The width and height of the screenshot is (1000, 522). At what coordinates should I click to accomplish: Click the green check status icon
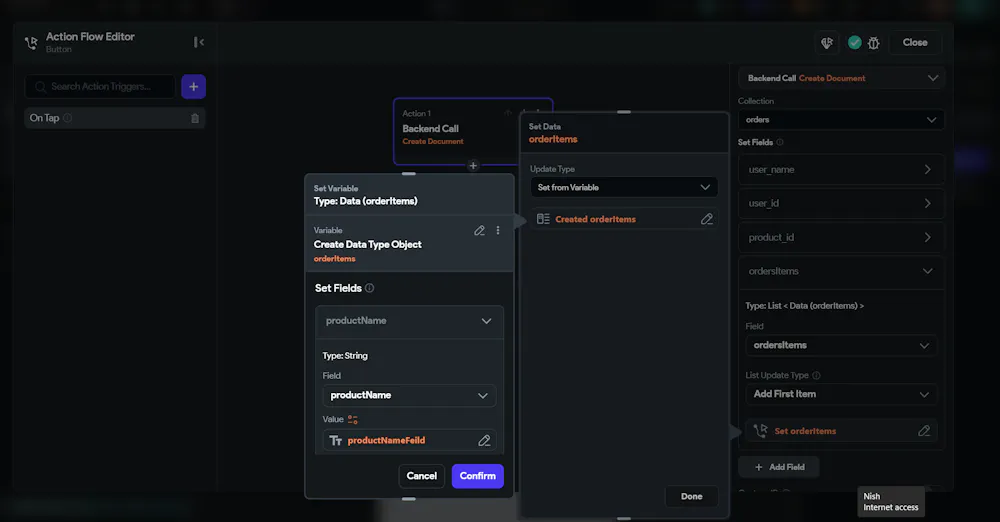click(x=855, y=42)
